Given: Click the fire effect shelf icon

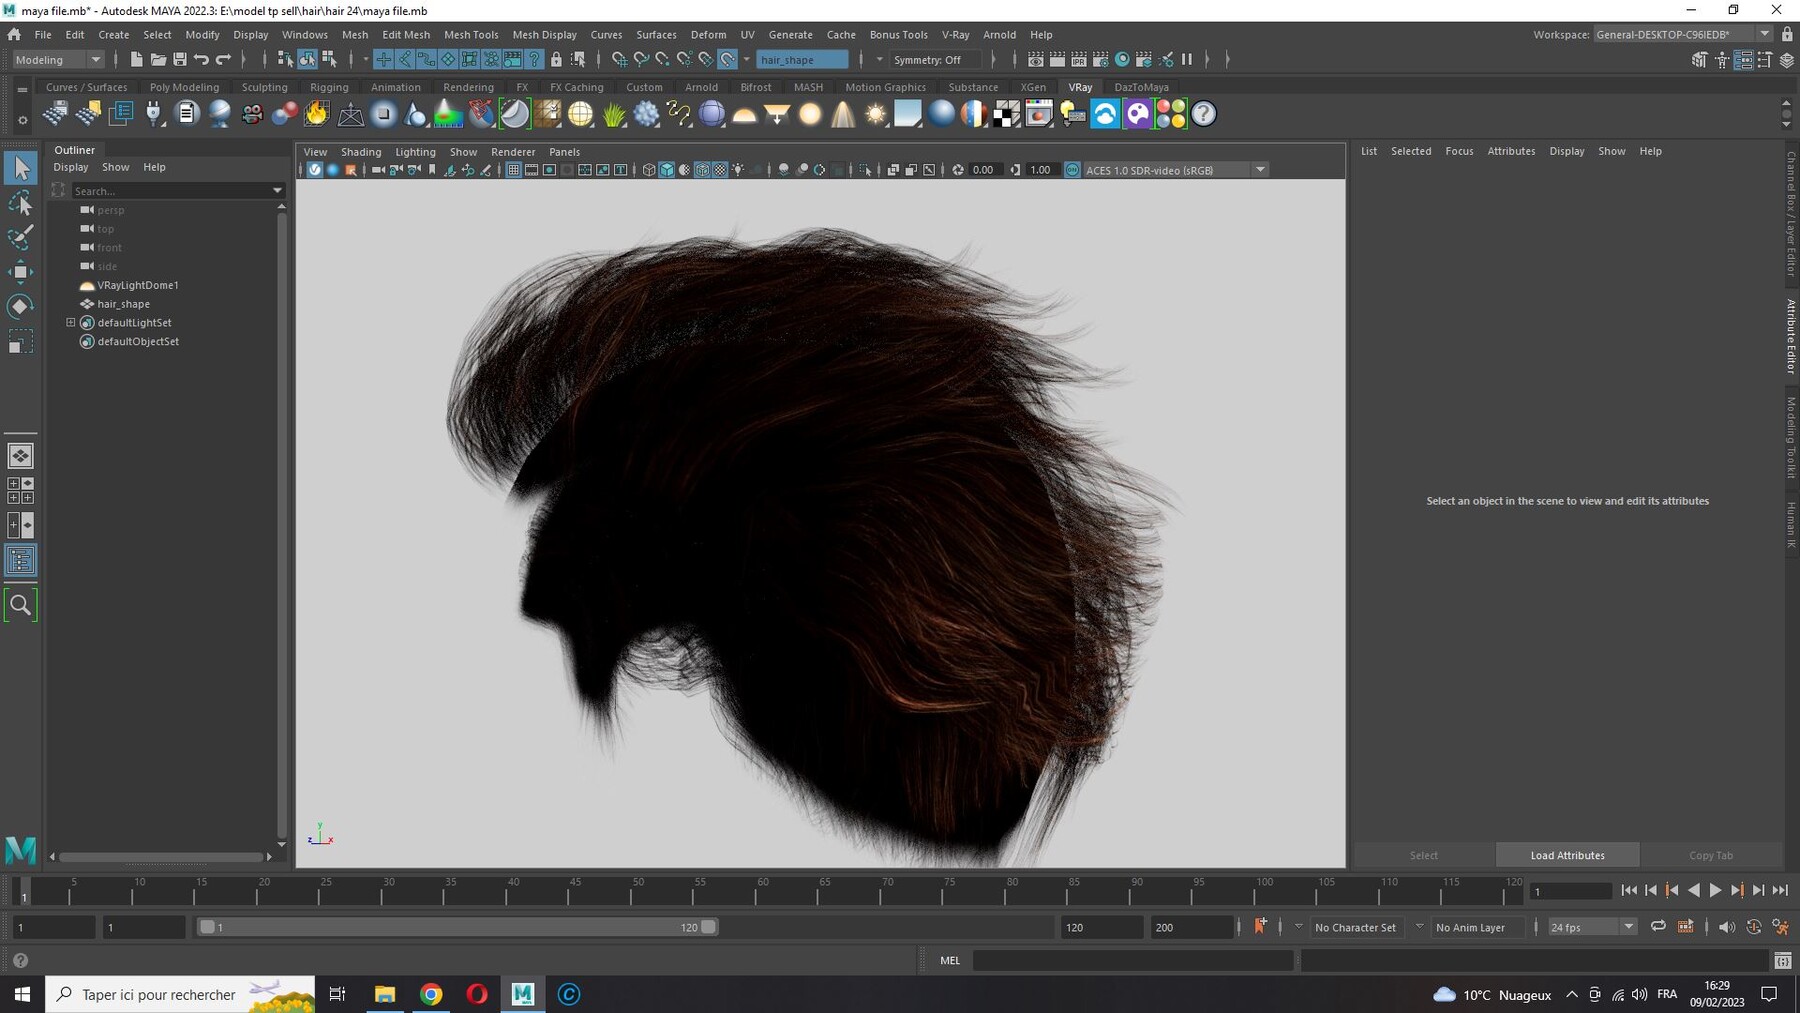Looking at the screenshot, I should [x=317, y=114].
